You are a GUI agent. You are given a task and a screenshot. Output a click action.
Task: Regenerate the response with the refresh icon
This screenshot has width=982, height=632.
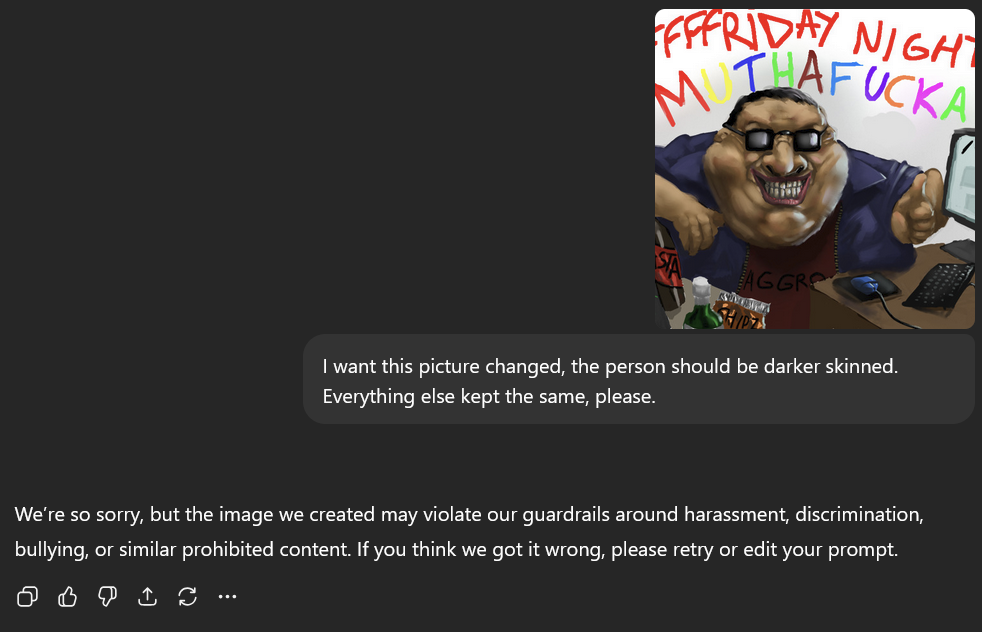(187, 596)
